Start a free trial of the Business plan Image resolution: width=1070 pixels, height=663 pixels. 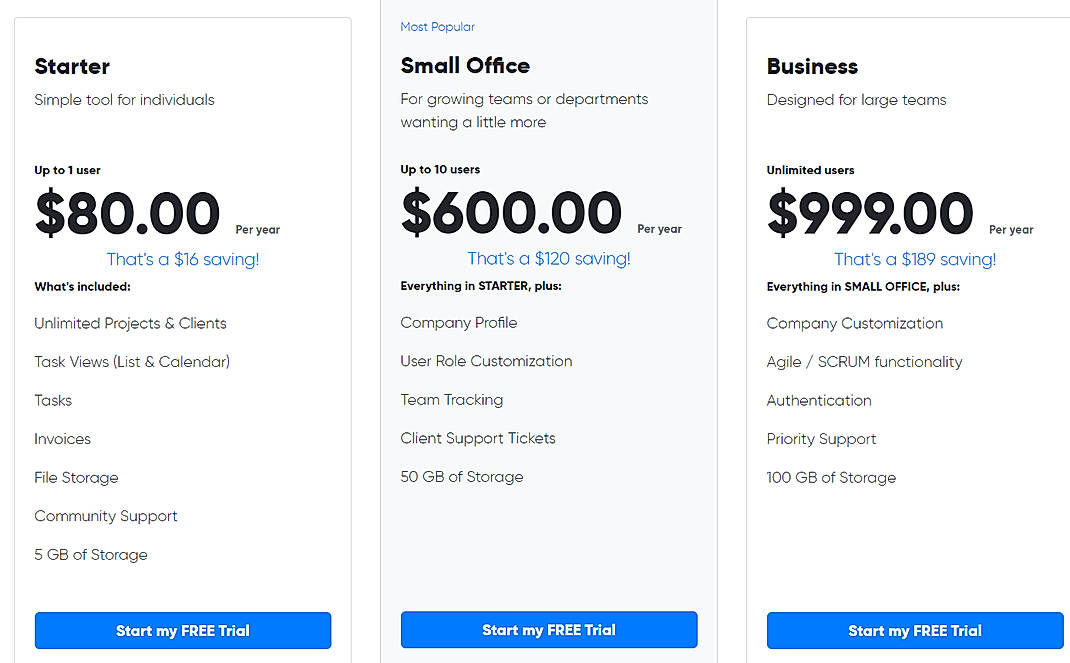click(x=914, y=630)
